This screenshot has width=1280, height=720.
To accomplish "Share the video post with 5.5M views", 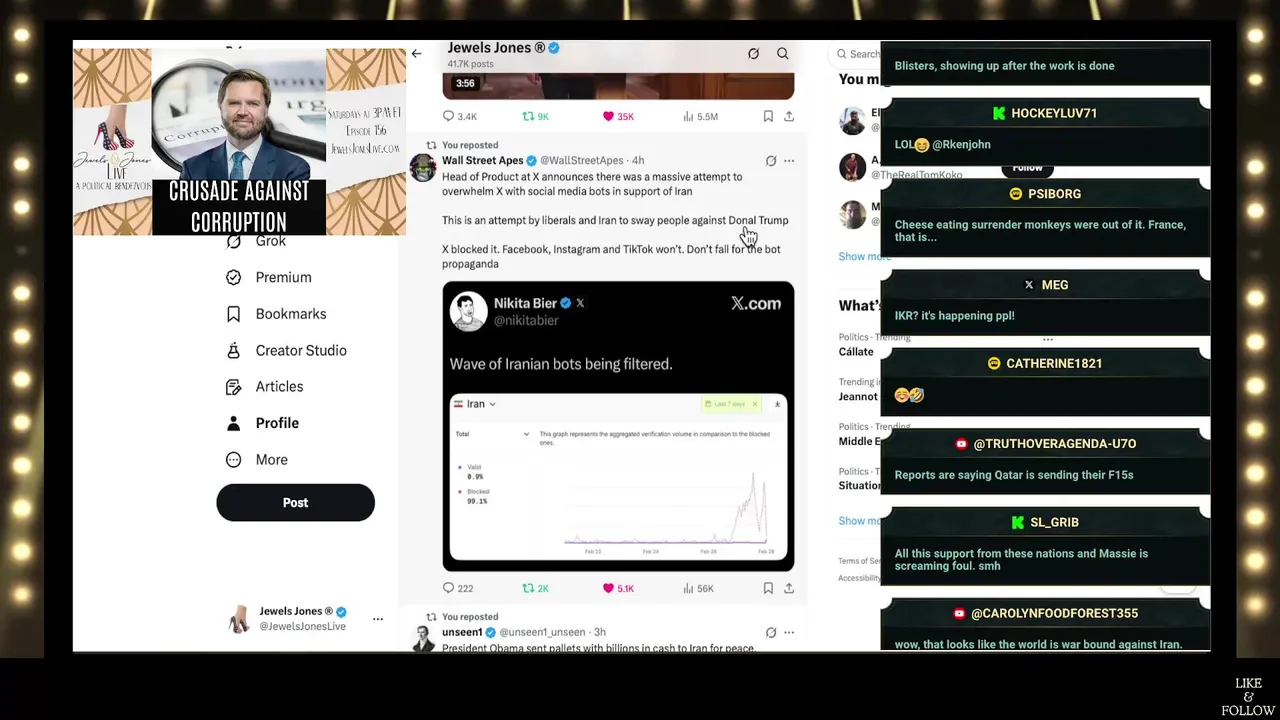I will [x=789, y=116].
